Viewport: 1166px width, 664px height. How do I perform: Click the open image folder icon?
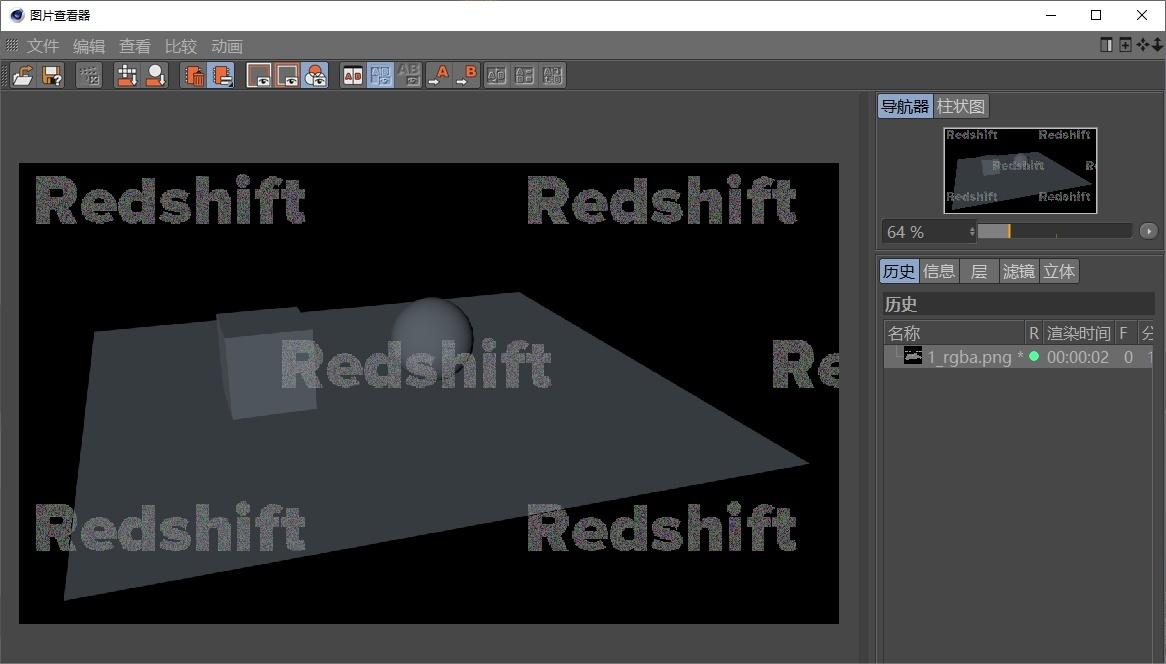23,75
